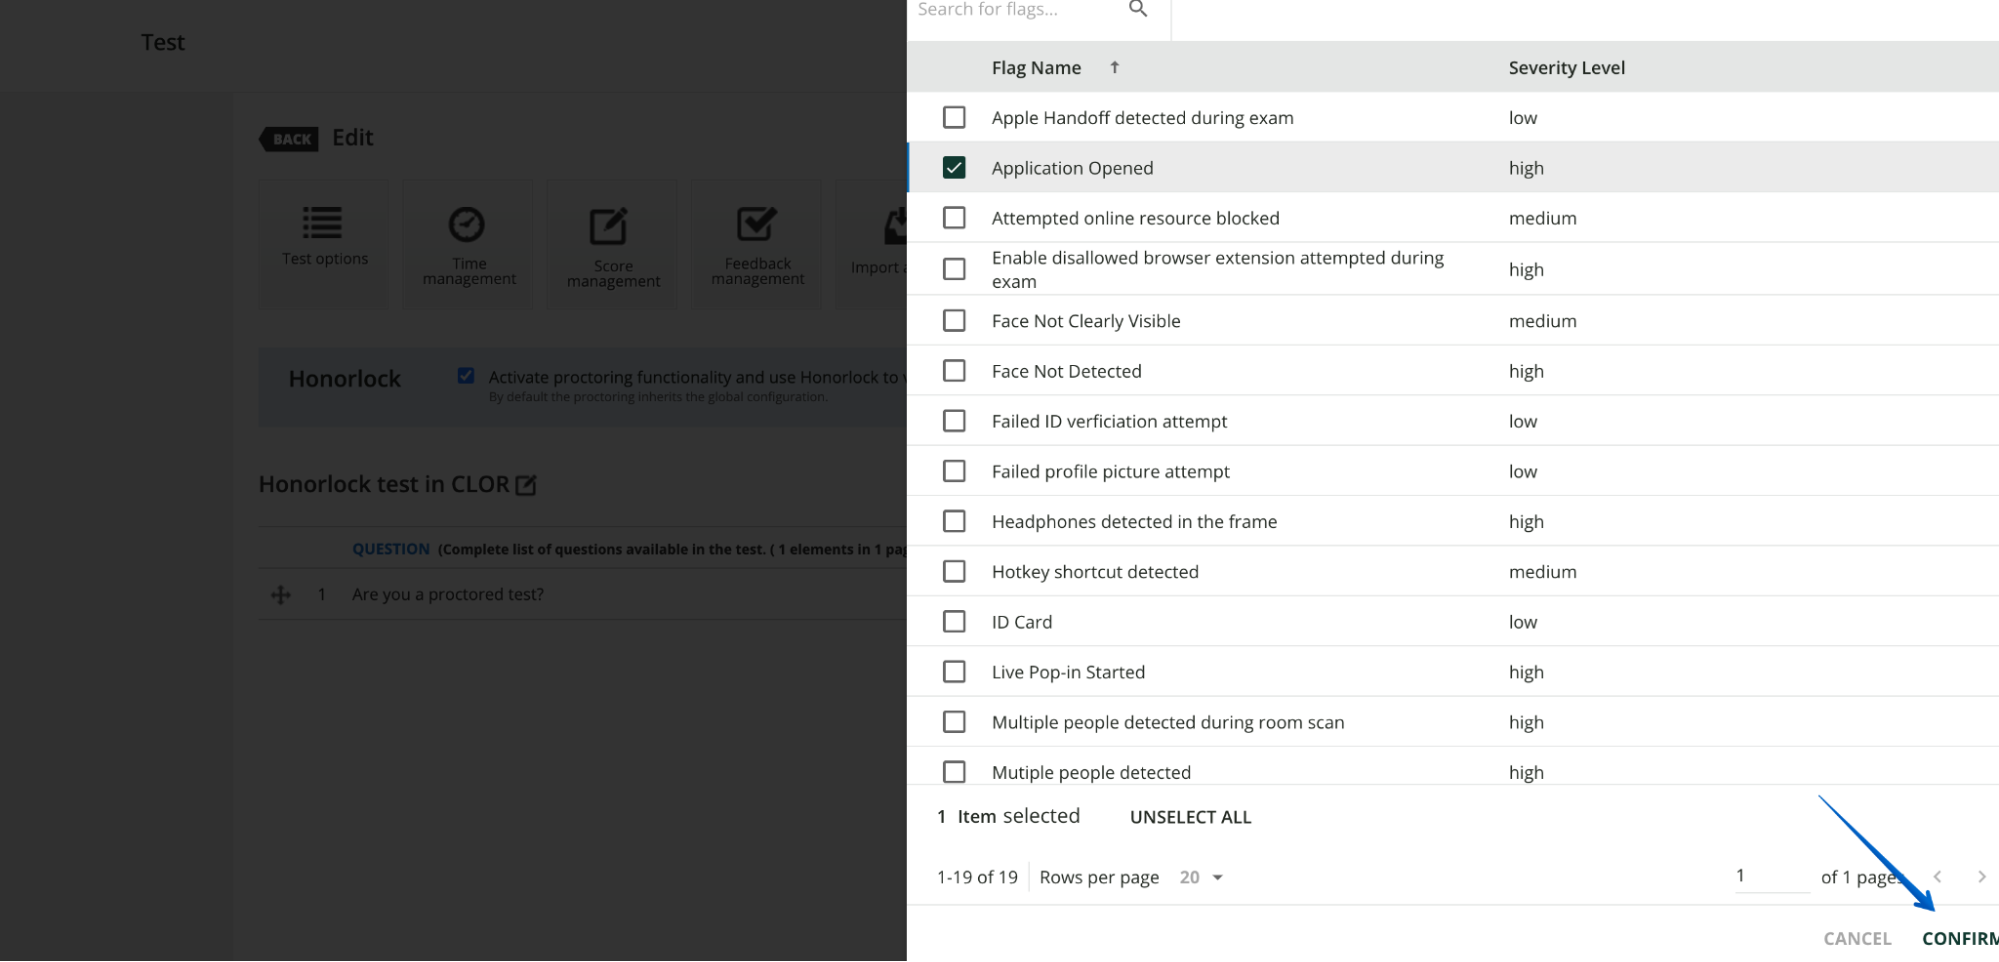This screenshot has width=1999, height=962.
Task: Open Rows per page dropdown
Action: (x=1201, y=877)
